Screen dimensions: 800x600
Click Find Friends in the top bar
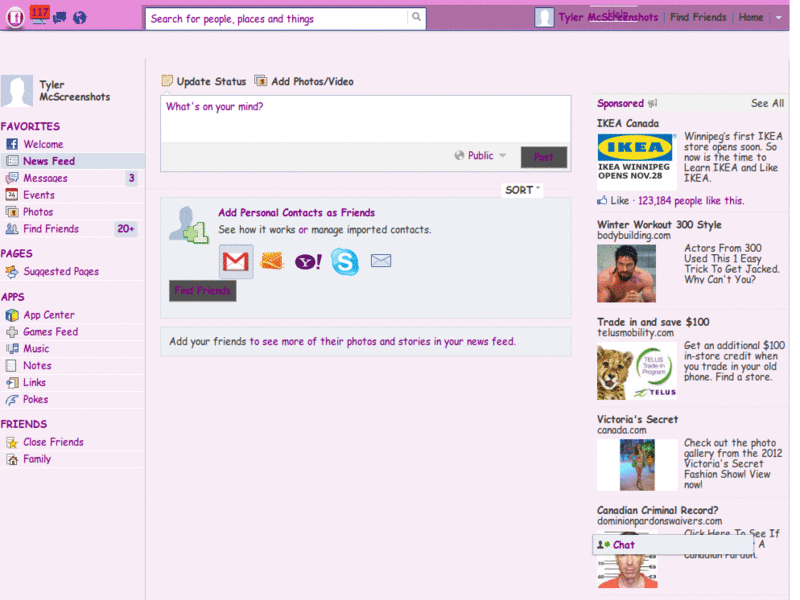coord(698,17)
